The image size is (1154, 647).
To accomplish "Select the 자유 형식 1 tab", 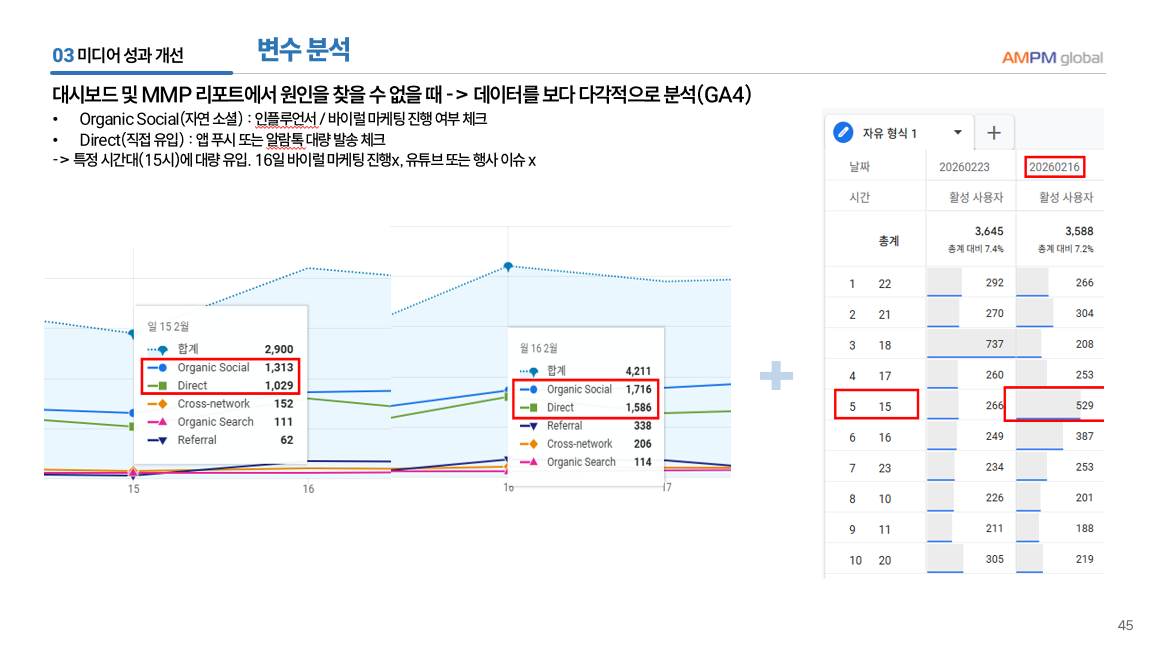I will (889, 133).
